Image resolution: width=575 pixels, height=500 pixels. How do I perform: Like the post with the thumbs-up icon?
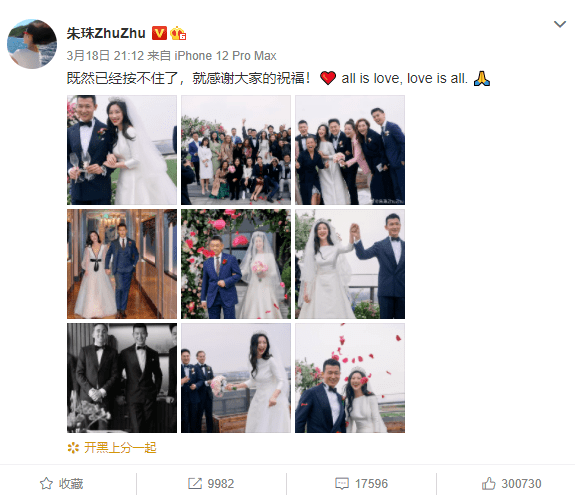click(x=488, y=483)
